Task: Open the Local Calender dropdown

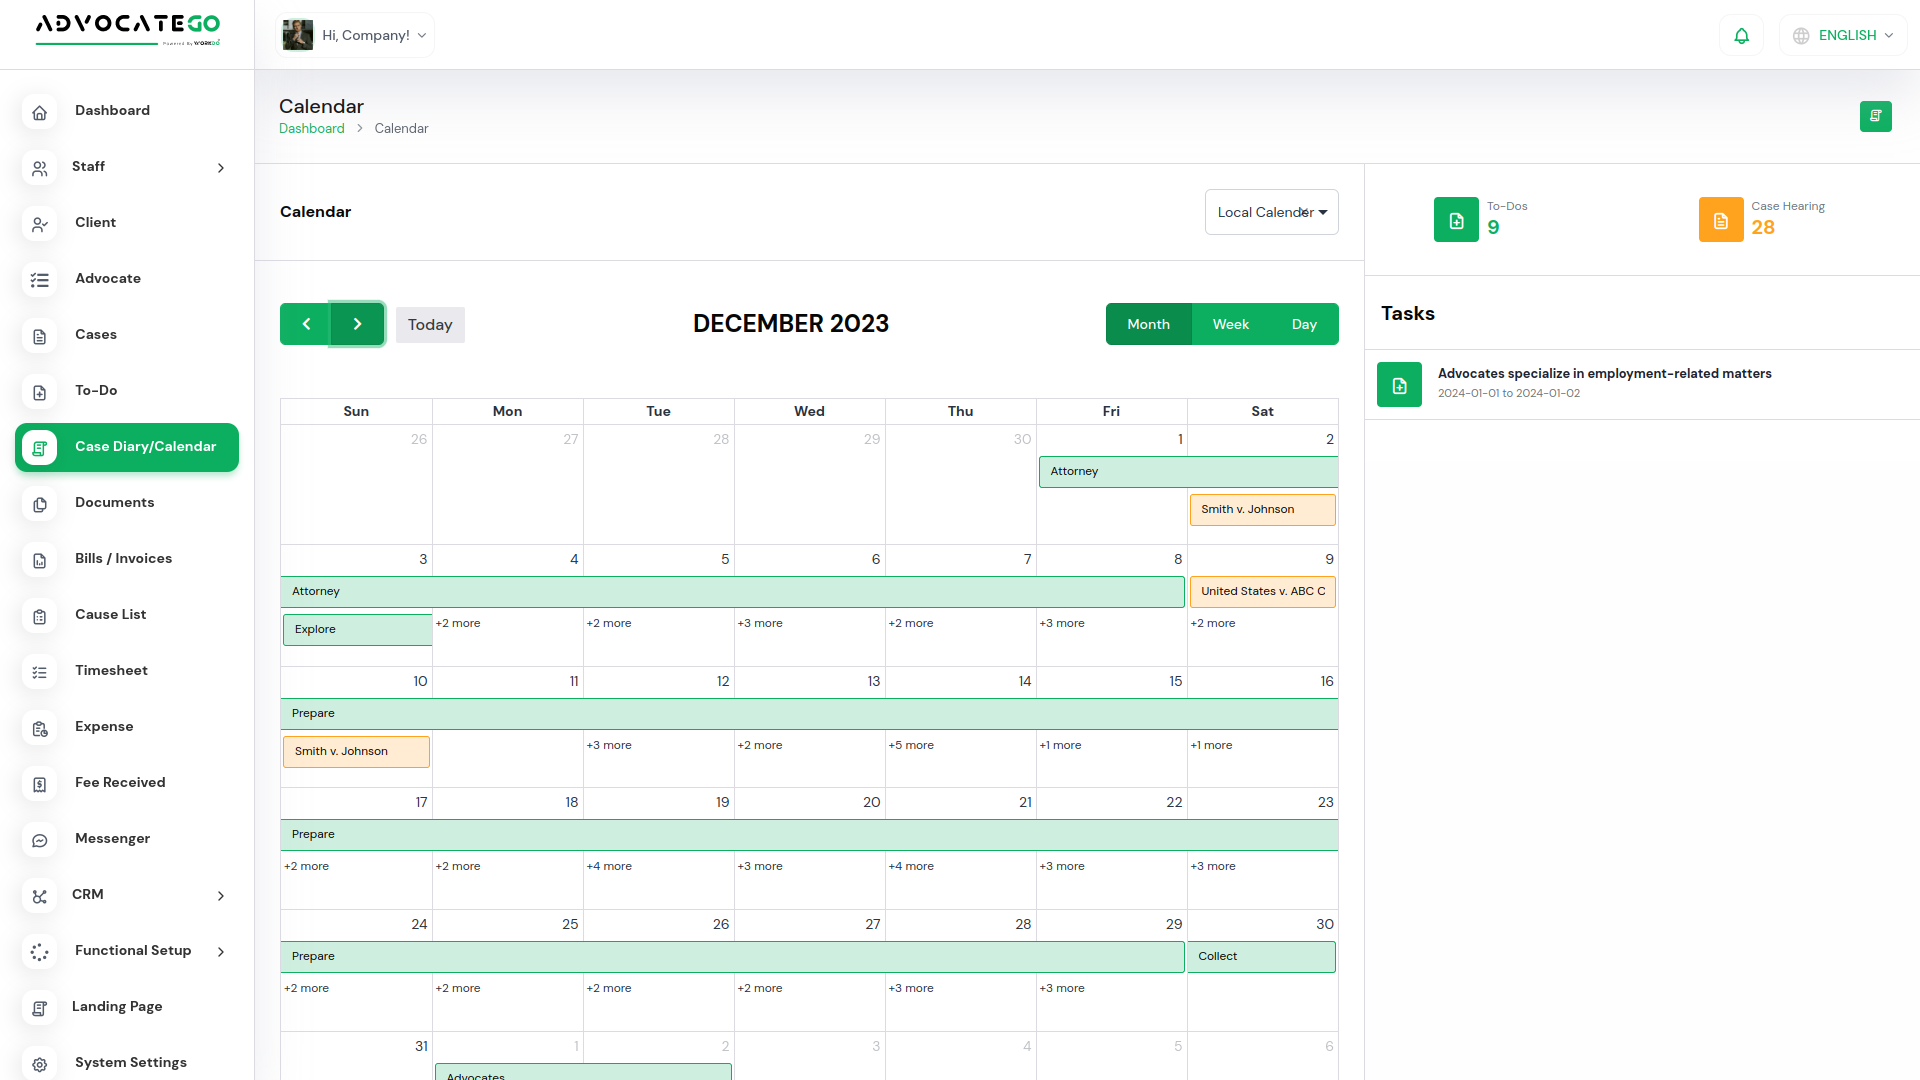Action: click(1271, 212)
